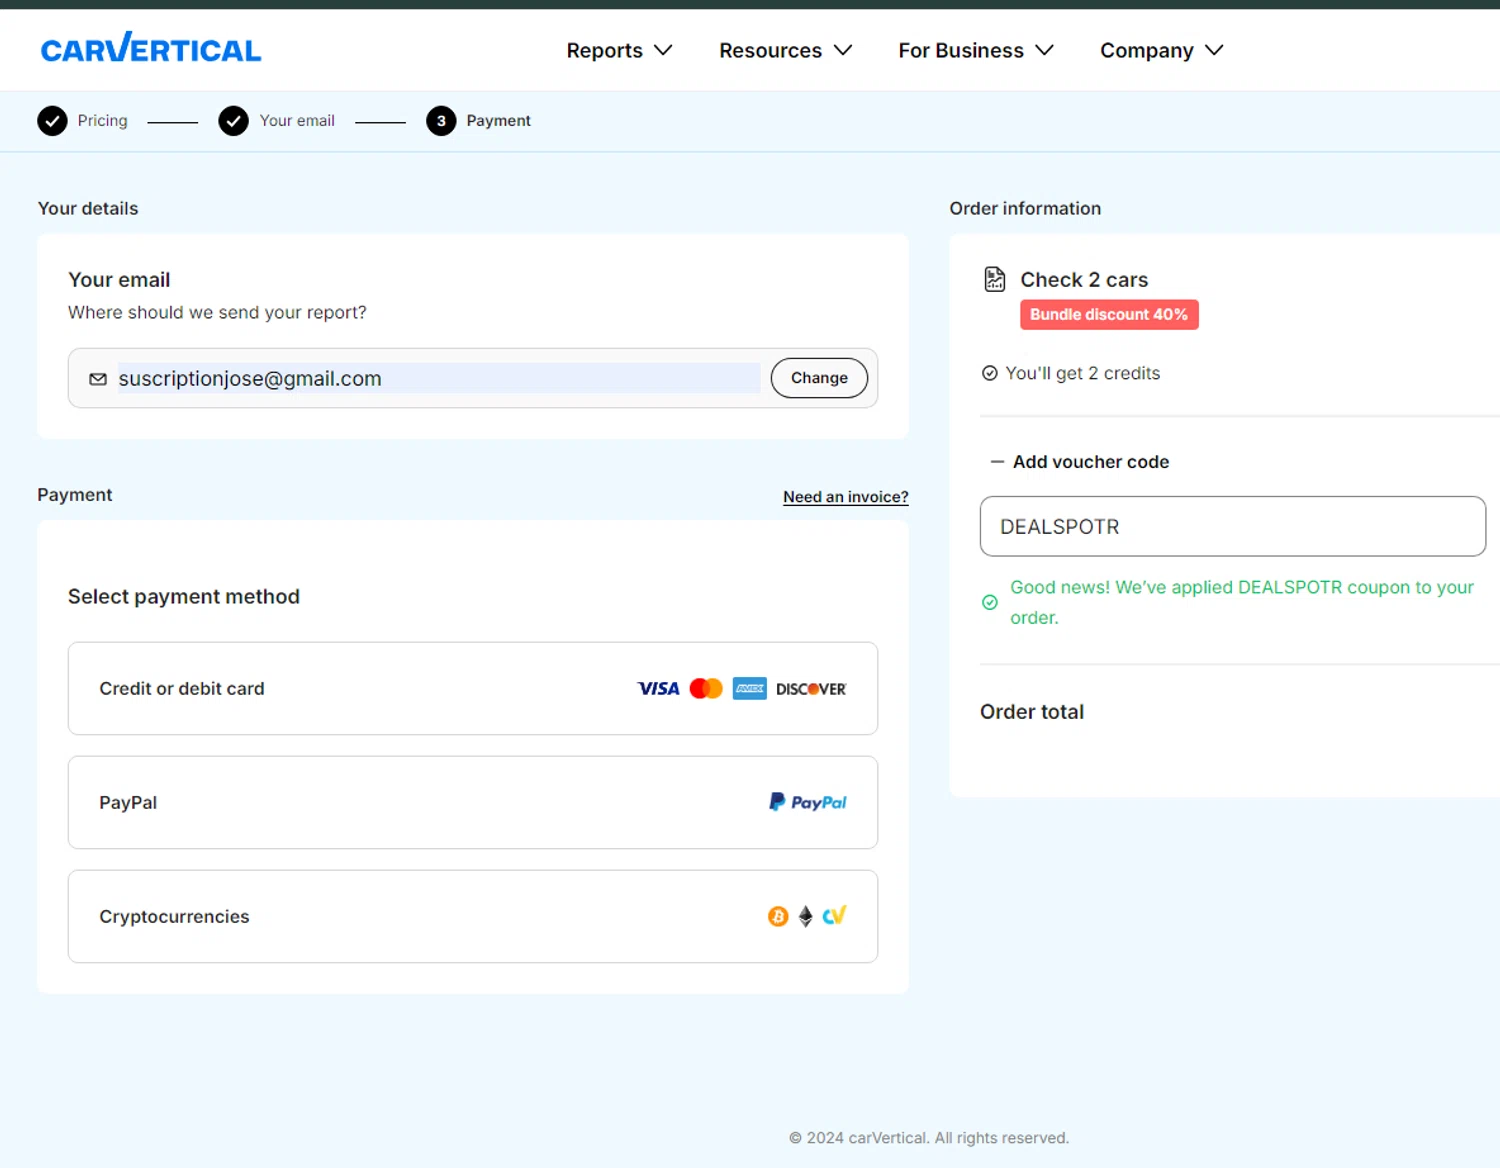Click the Order total label
This screenshot has width=1500, height=1168.
click(x=1032, y=712)
